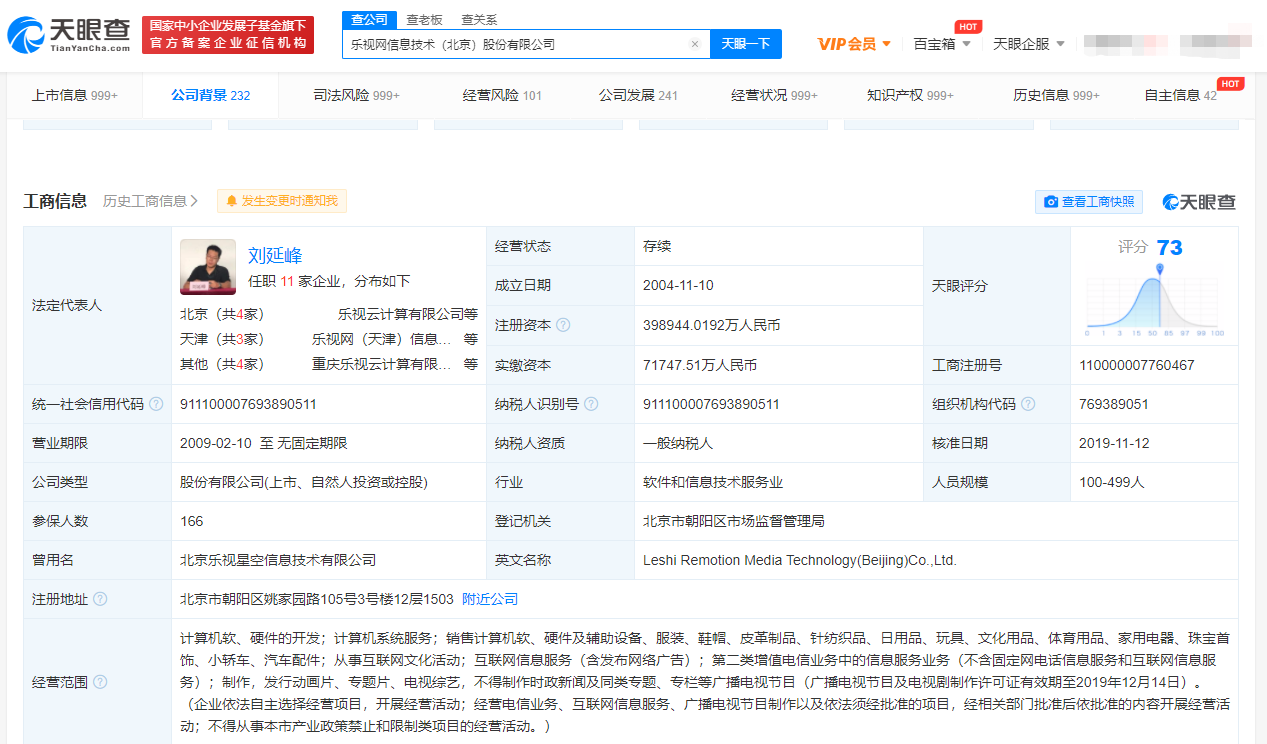Select the 组织机构代码 value 769389051
Viewport: 1267px width, 744px height.
click(1114, 404)
